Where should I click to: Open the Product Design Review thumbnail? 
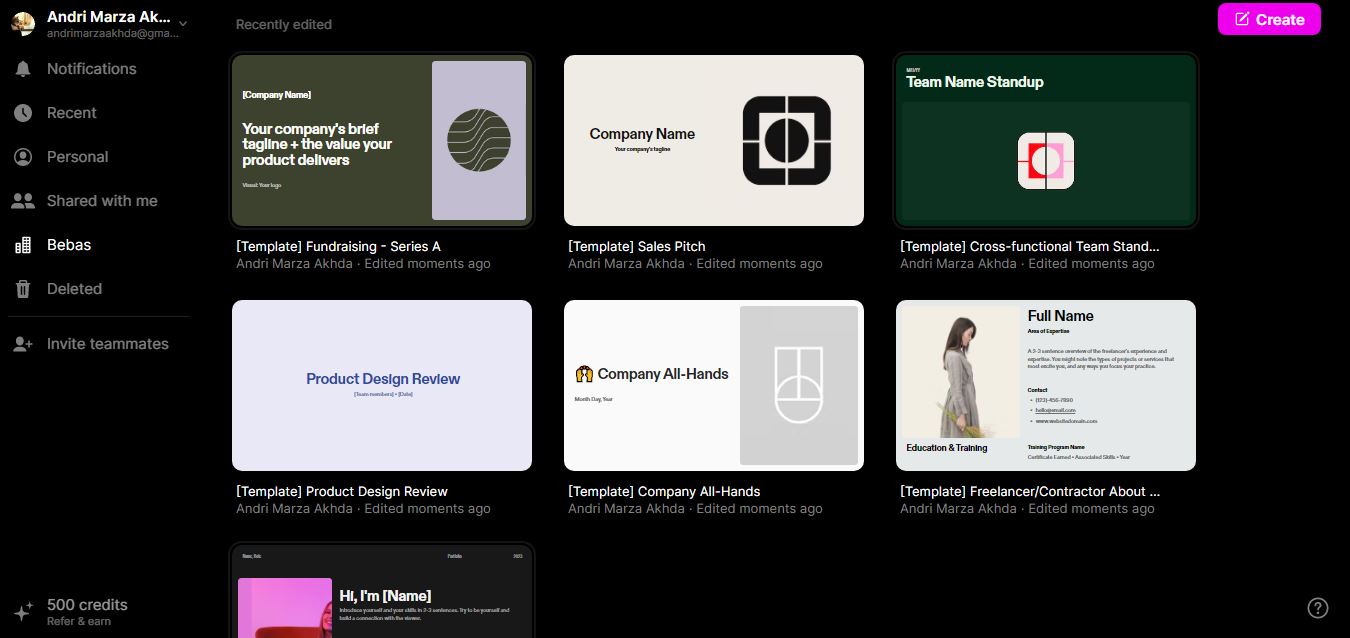click(382, 385)
